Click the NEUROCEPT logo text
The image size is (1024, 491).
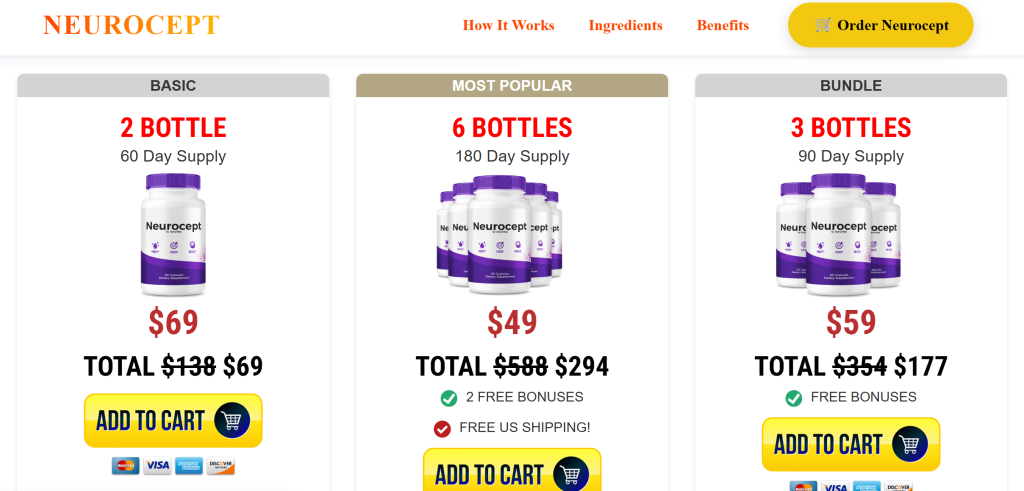click(131, 25)
